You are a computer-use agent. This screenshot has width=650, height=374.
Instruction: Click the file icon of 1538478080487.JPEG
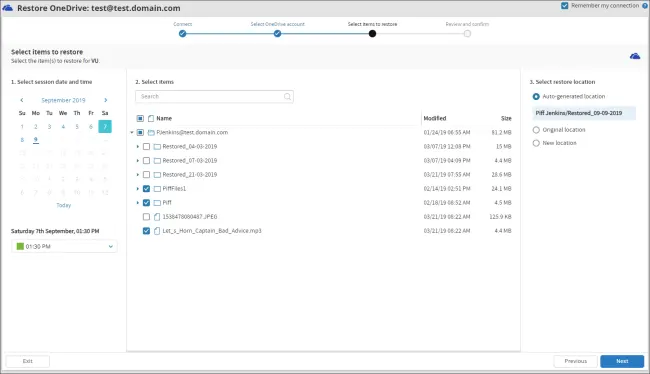pyautogui.click(x=157, y=217)
